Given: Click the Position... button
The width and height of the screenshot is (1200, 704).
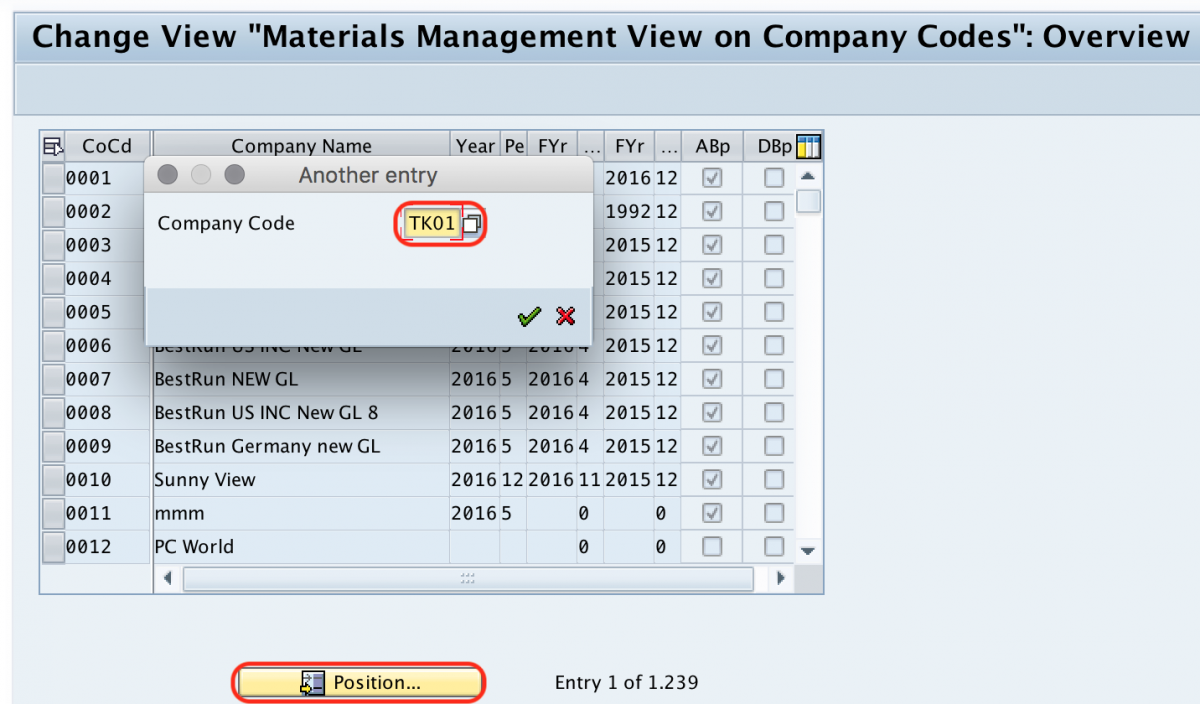Looking at the screenshot, I should 358,682.
